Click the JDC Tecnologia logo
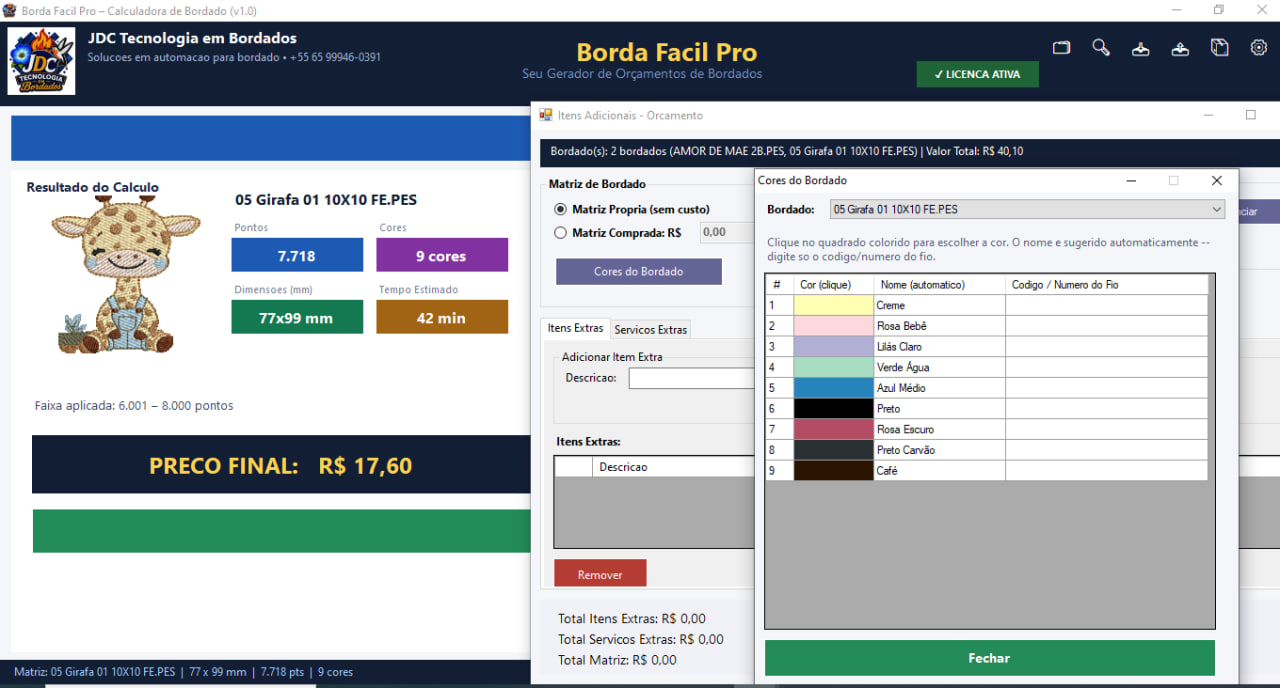 tap(41, 61)
